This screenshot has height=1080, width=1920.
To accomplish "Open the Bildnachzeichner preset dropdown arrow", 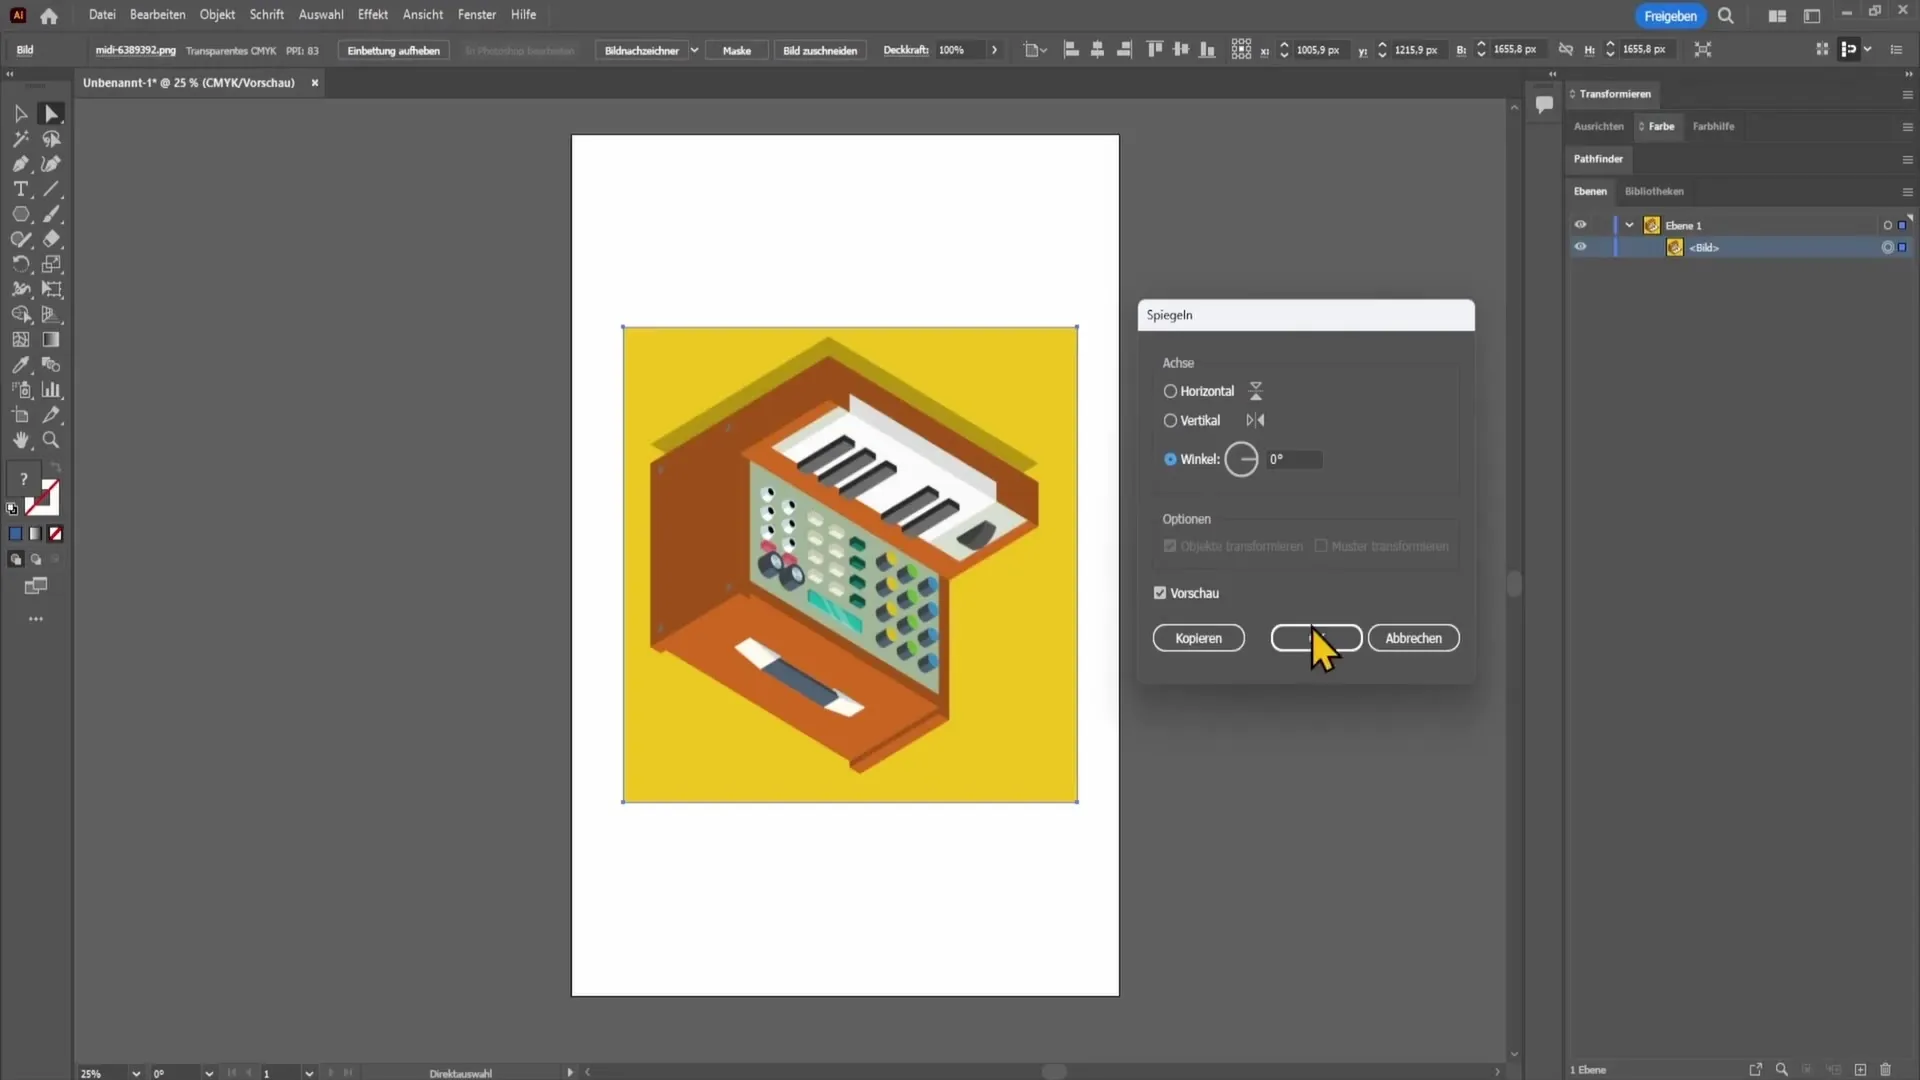I will 694,50.
